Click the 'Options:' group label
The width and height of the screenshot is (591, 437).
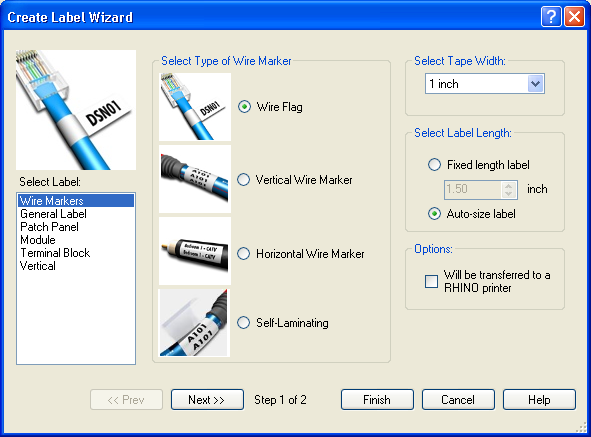click(x=433, y=249)
